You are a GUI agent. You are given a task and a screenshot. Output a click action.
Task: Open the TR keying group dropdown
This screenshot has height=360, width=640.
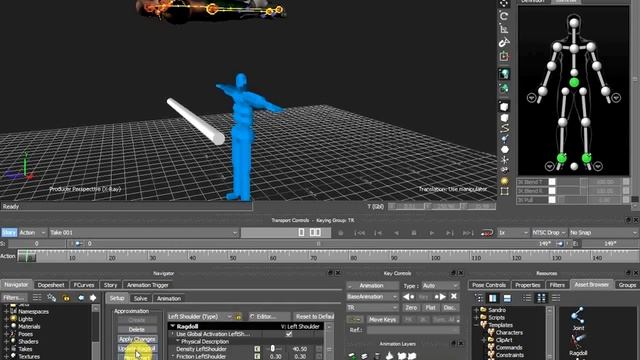click(372, 307)
